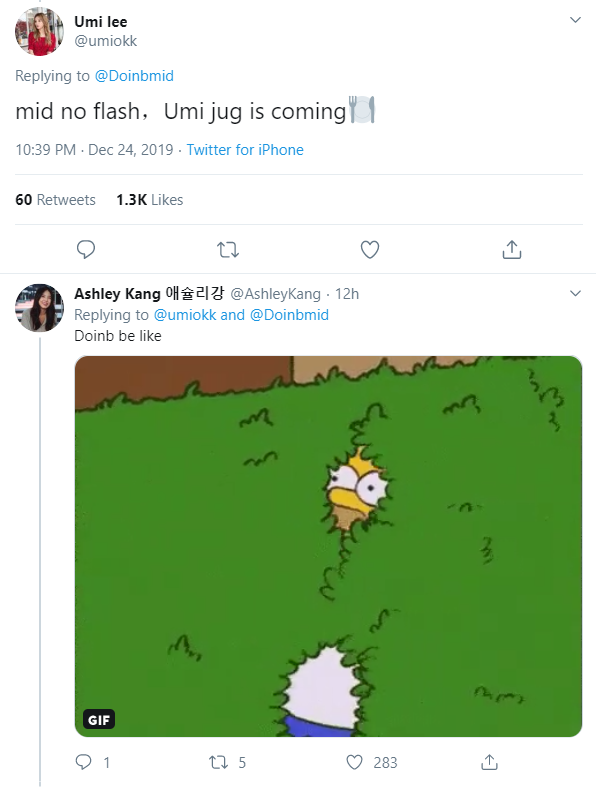Viewport: 596px width, 789px height.
Task: Open the dropdown chevron on Umi lee's tweet
Action: (x=575, y=20)
